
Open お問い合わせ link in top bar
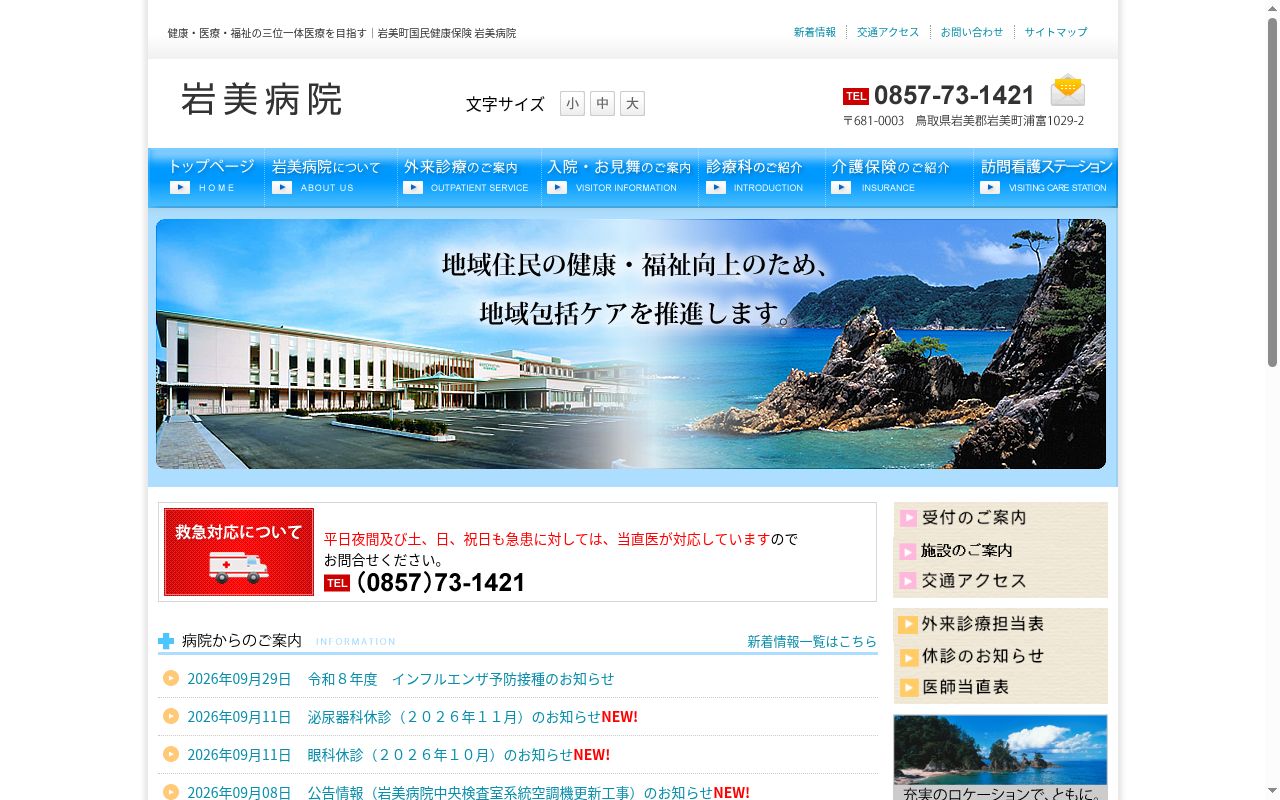click(972, 32)
